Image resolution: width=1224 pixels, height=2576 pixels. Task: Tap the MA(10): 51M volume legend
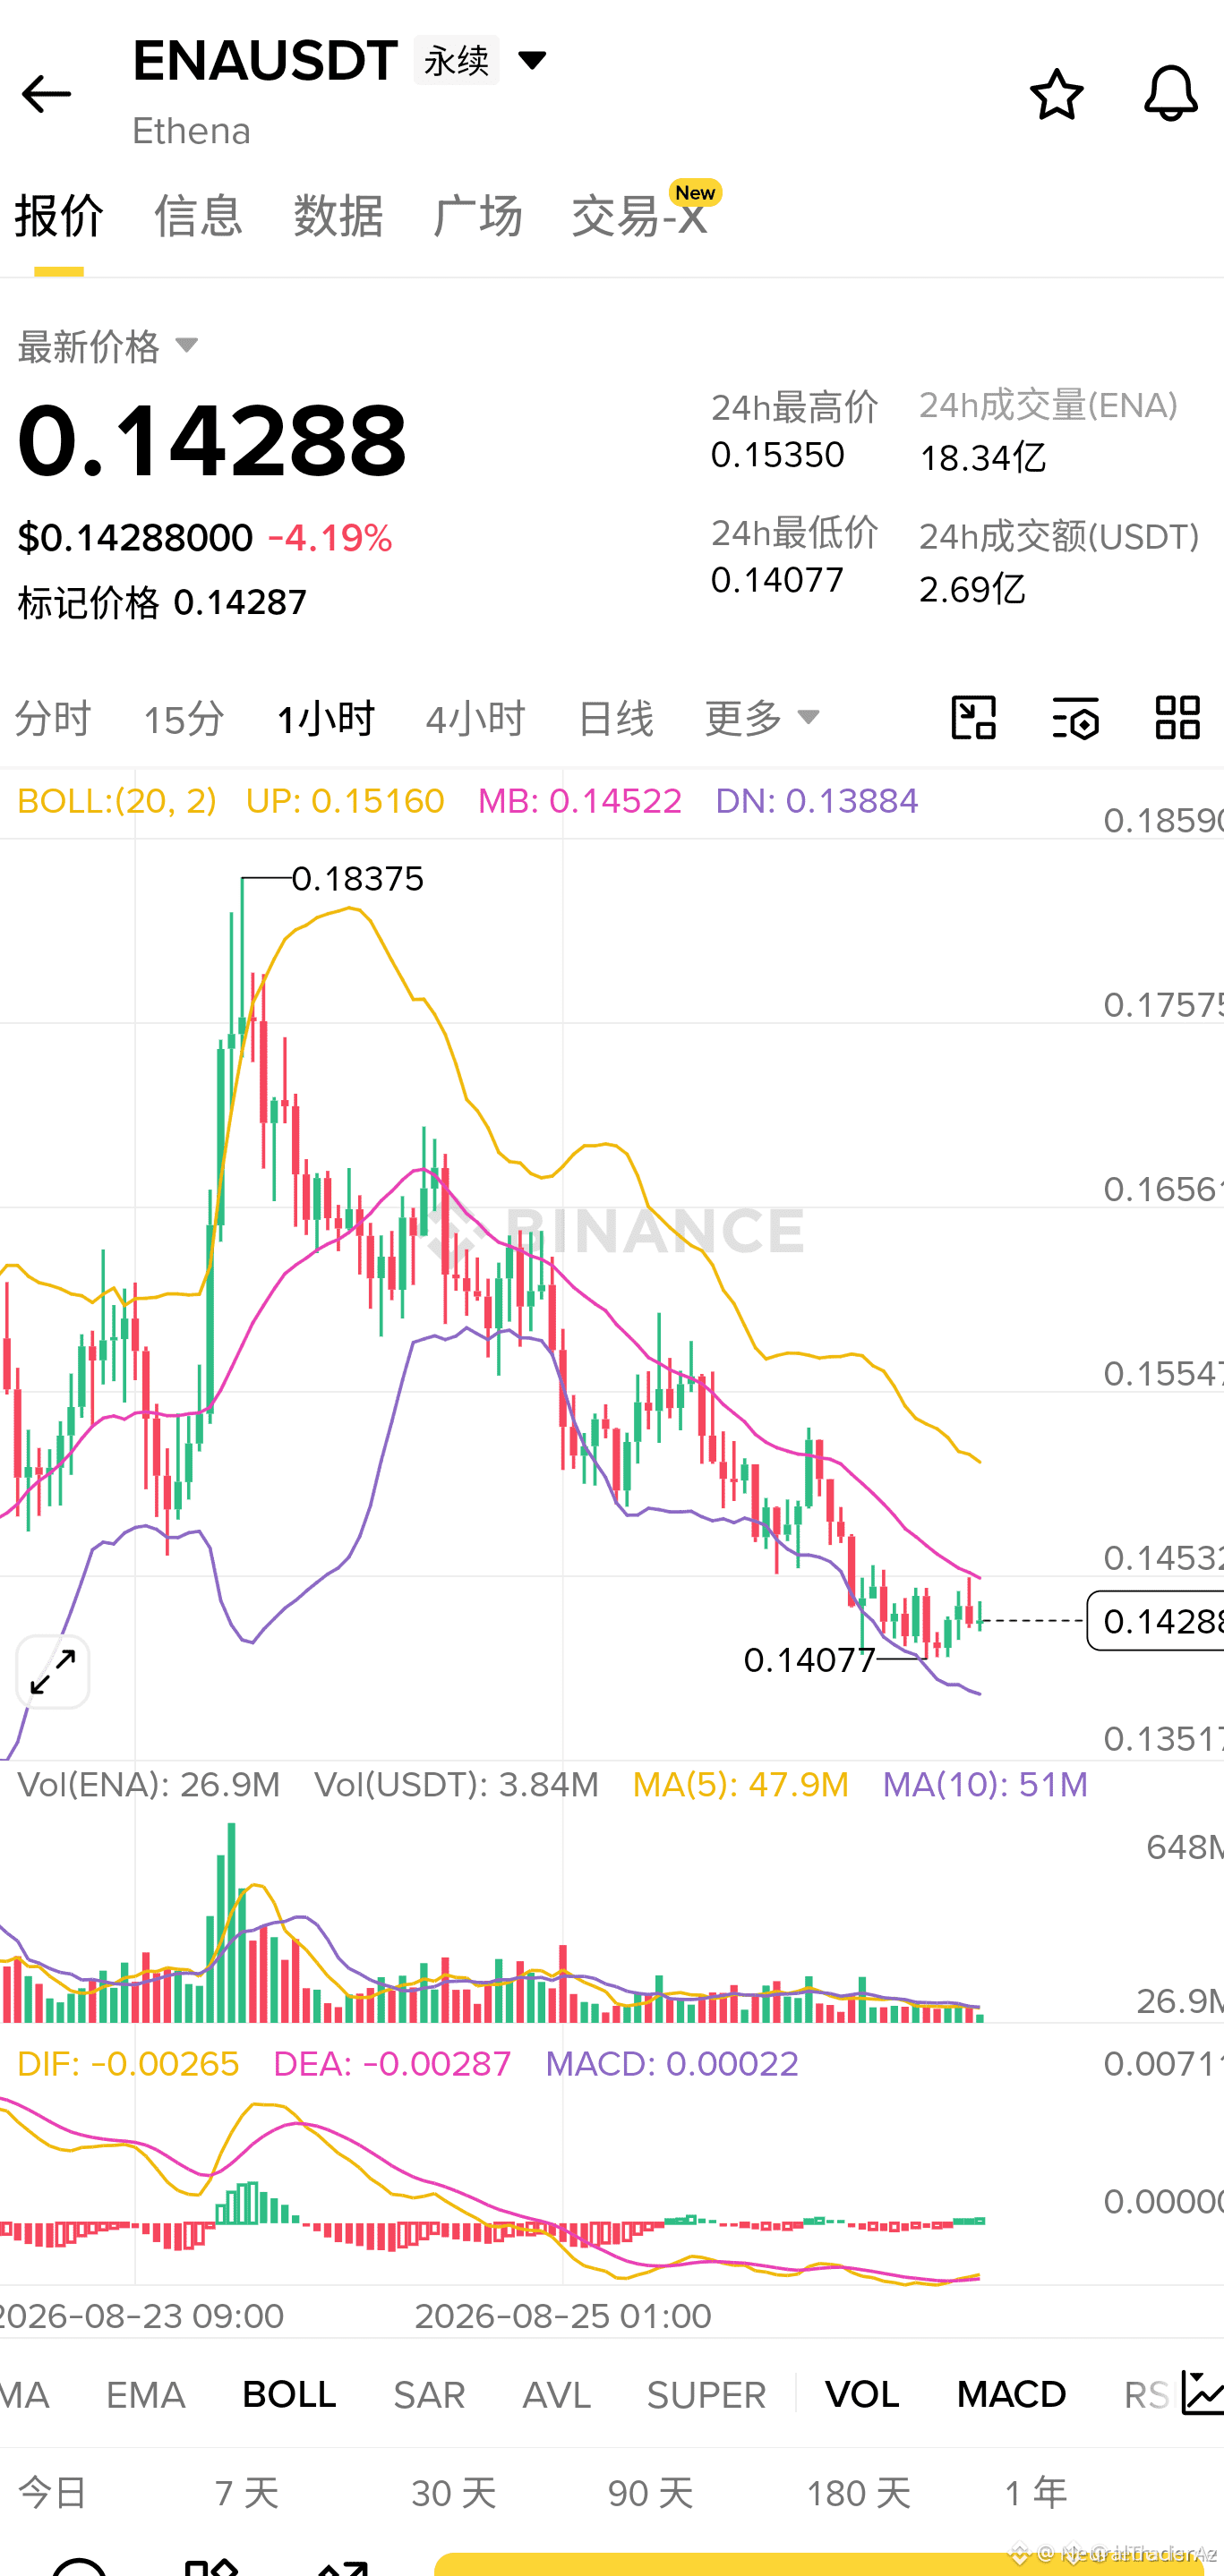(985, 1785)
